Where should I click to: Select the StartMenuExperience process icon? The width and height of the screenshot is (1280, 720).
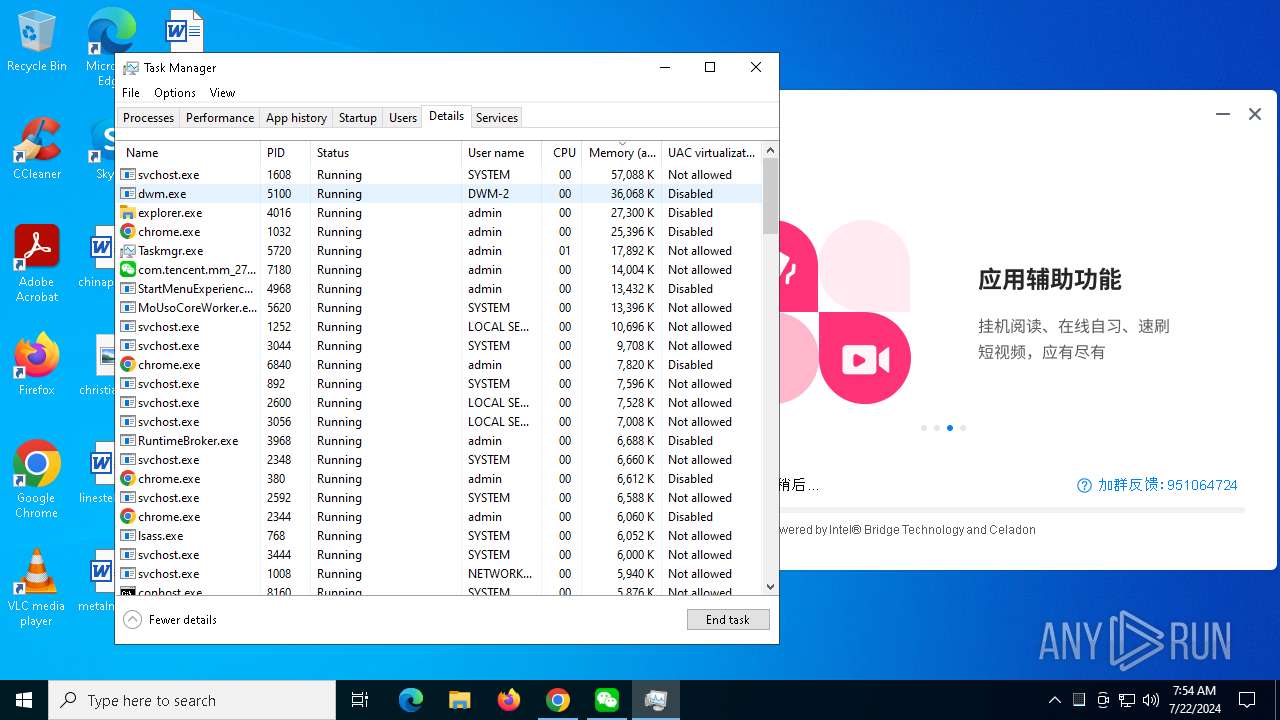coord(128,289)
